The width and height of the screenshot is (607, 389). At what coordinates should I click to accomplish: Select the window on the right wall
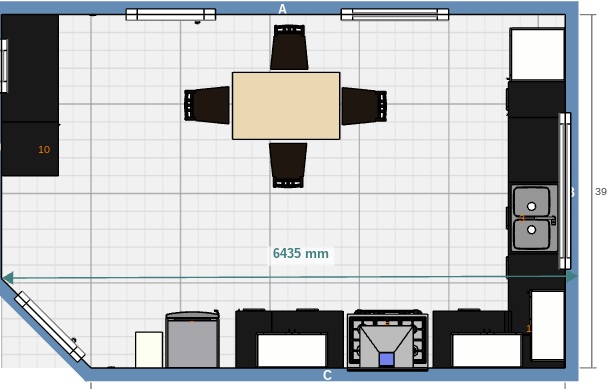(x=565, y=191)
